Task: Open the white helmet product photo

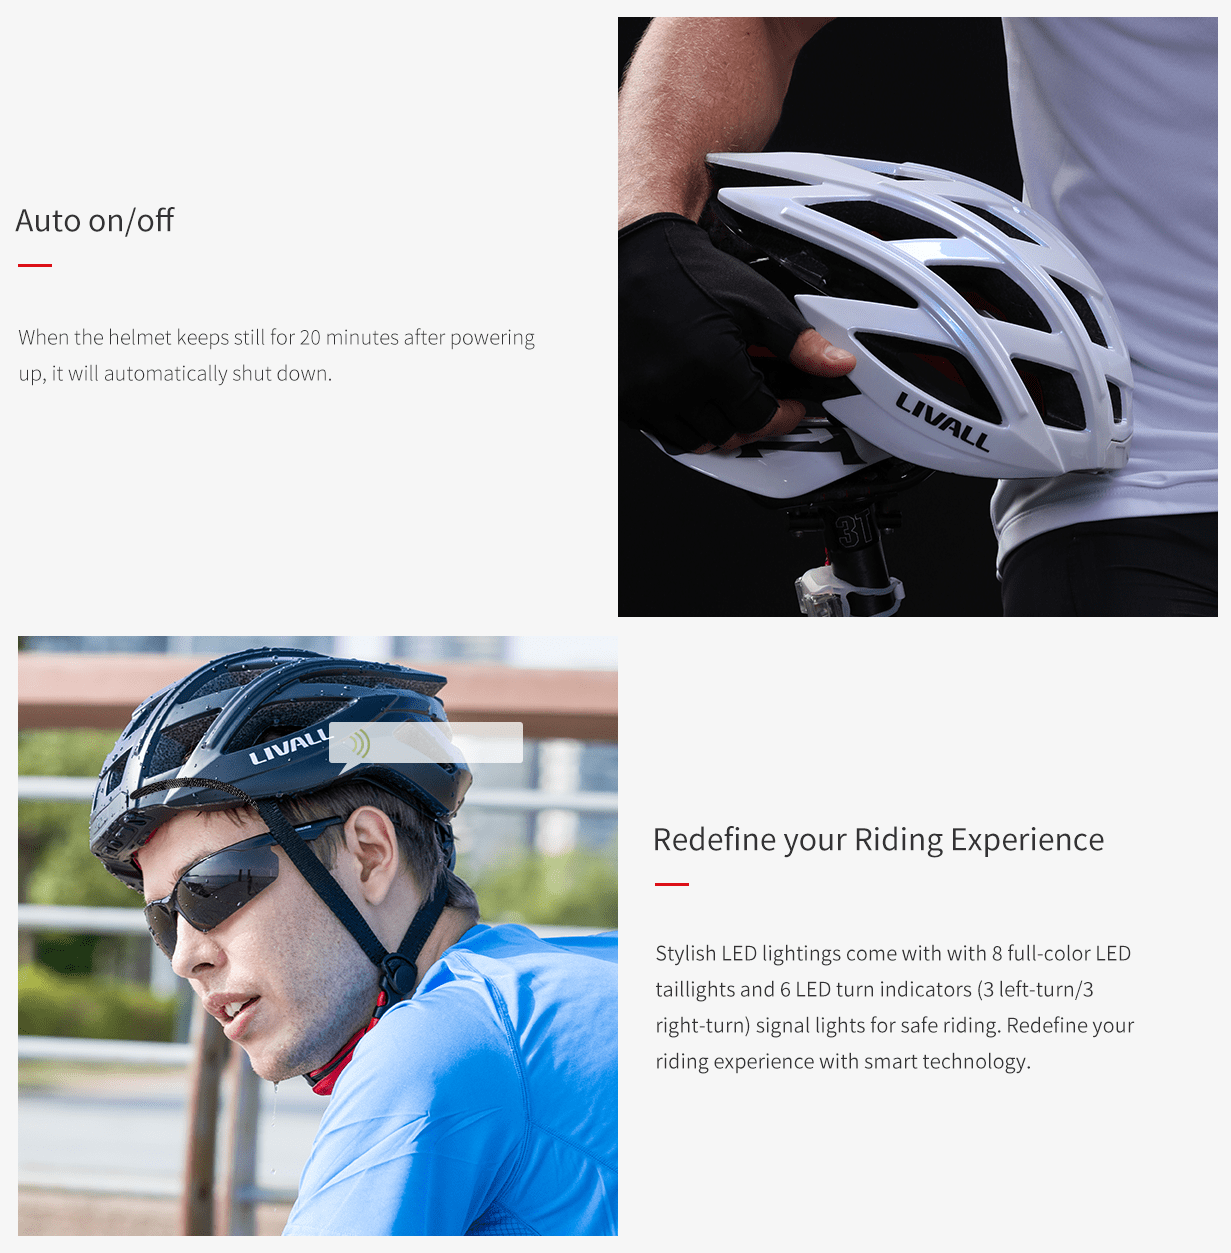Action: click(x=918, y=317)
